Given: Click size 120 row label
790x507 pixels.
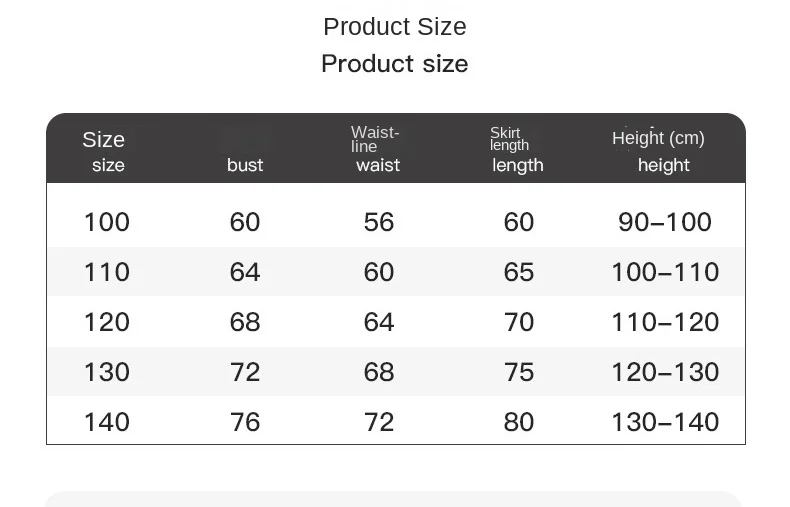Looking at the screenshot, I should 107,322.
